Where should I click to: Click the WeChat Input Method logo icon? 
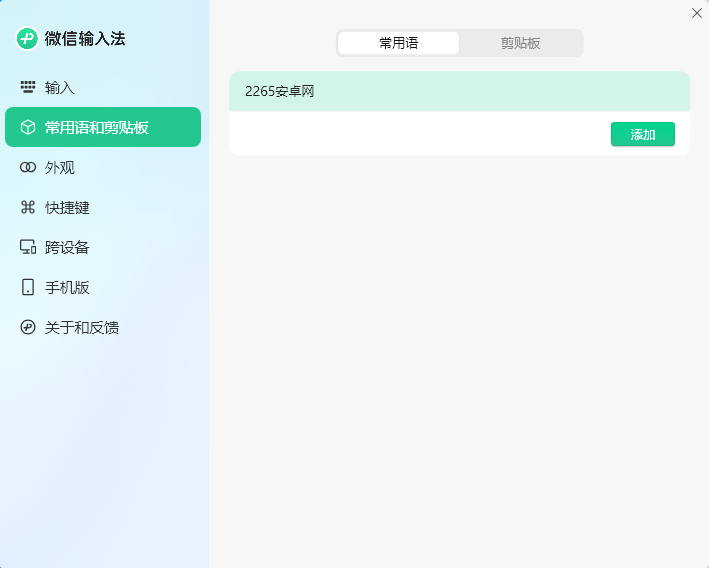coord(27,39)
